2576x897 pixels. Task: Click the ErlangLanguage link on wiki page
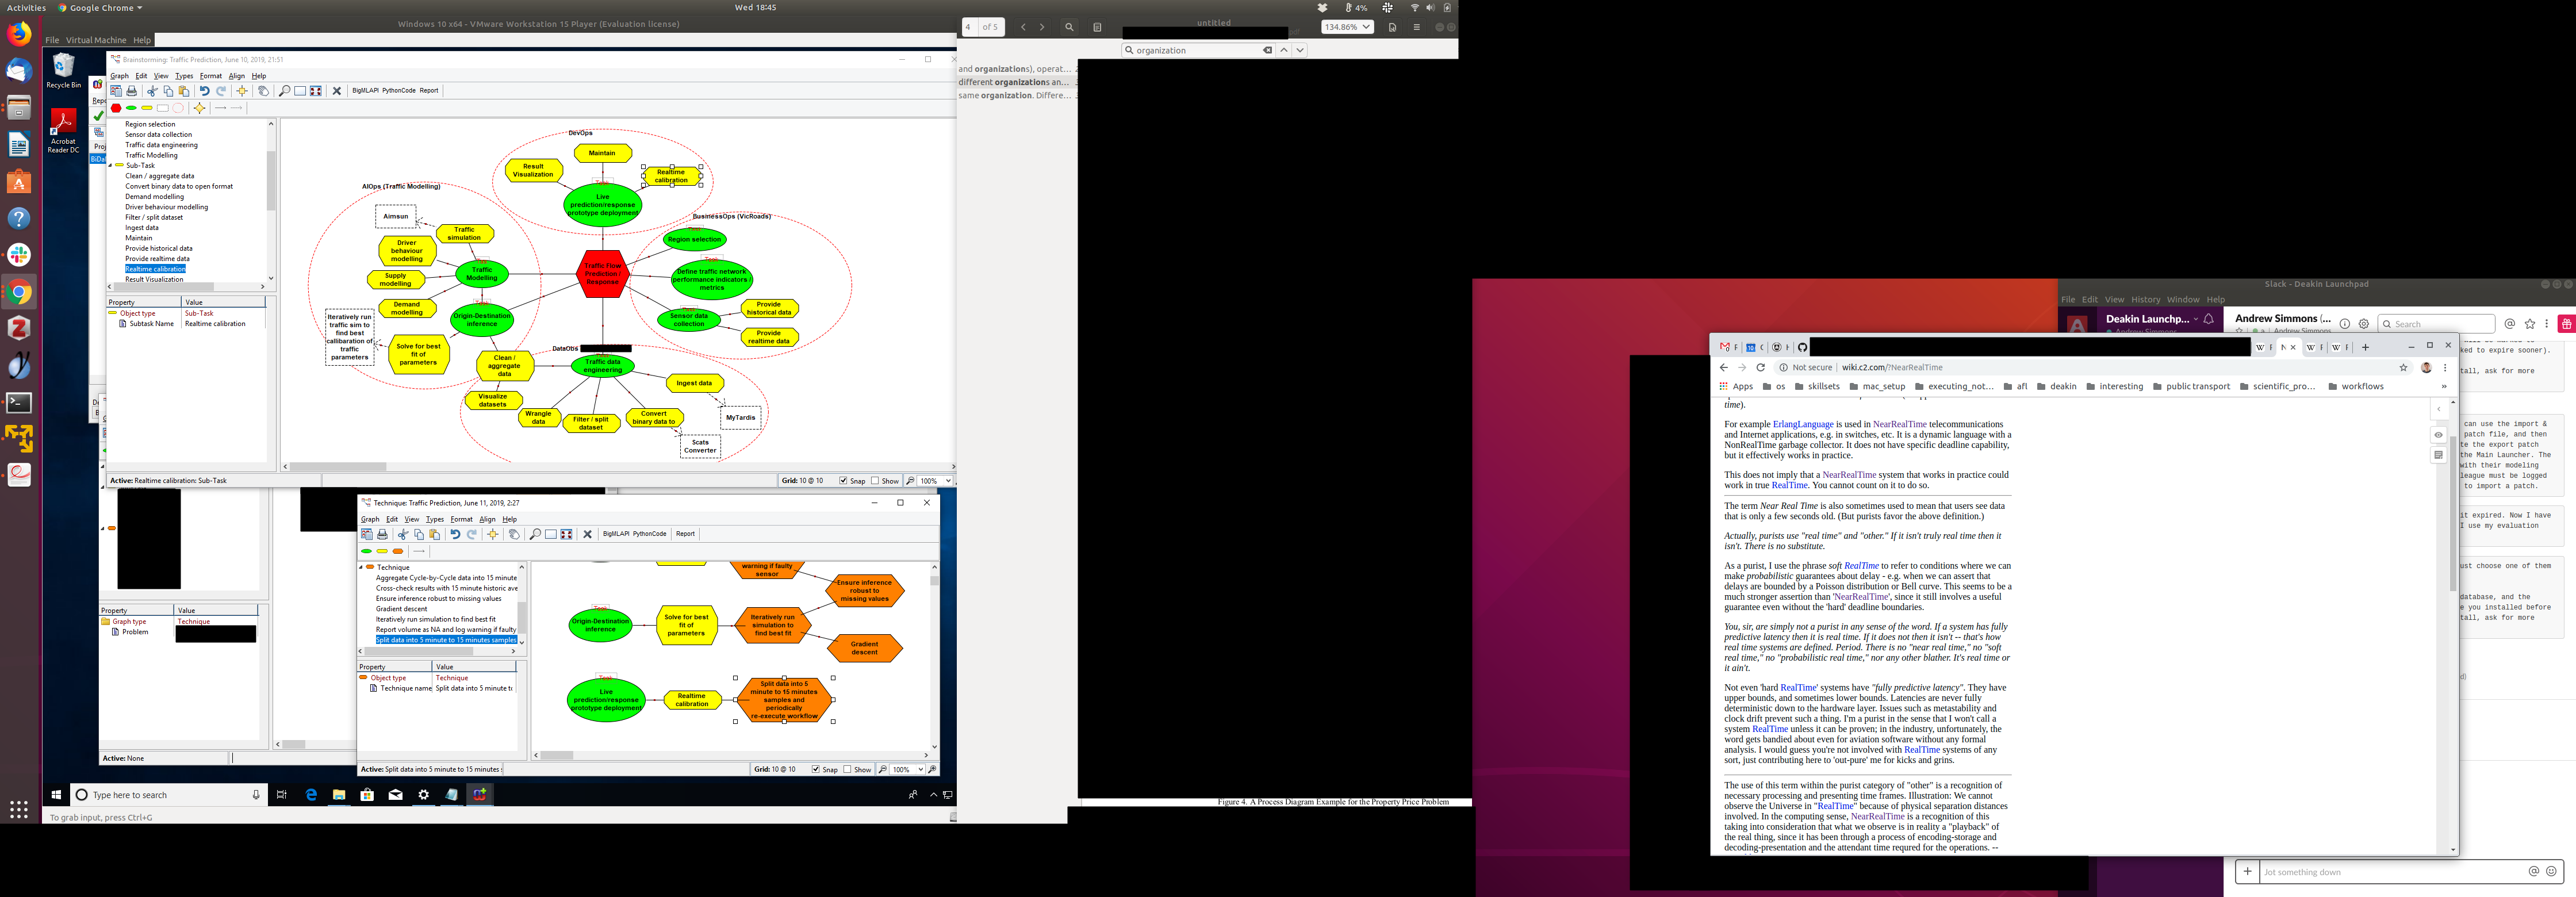pyautogui.click(x=1802, y=424)
